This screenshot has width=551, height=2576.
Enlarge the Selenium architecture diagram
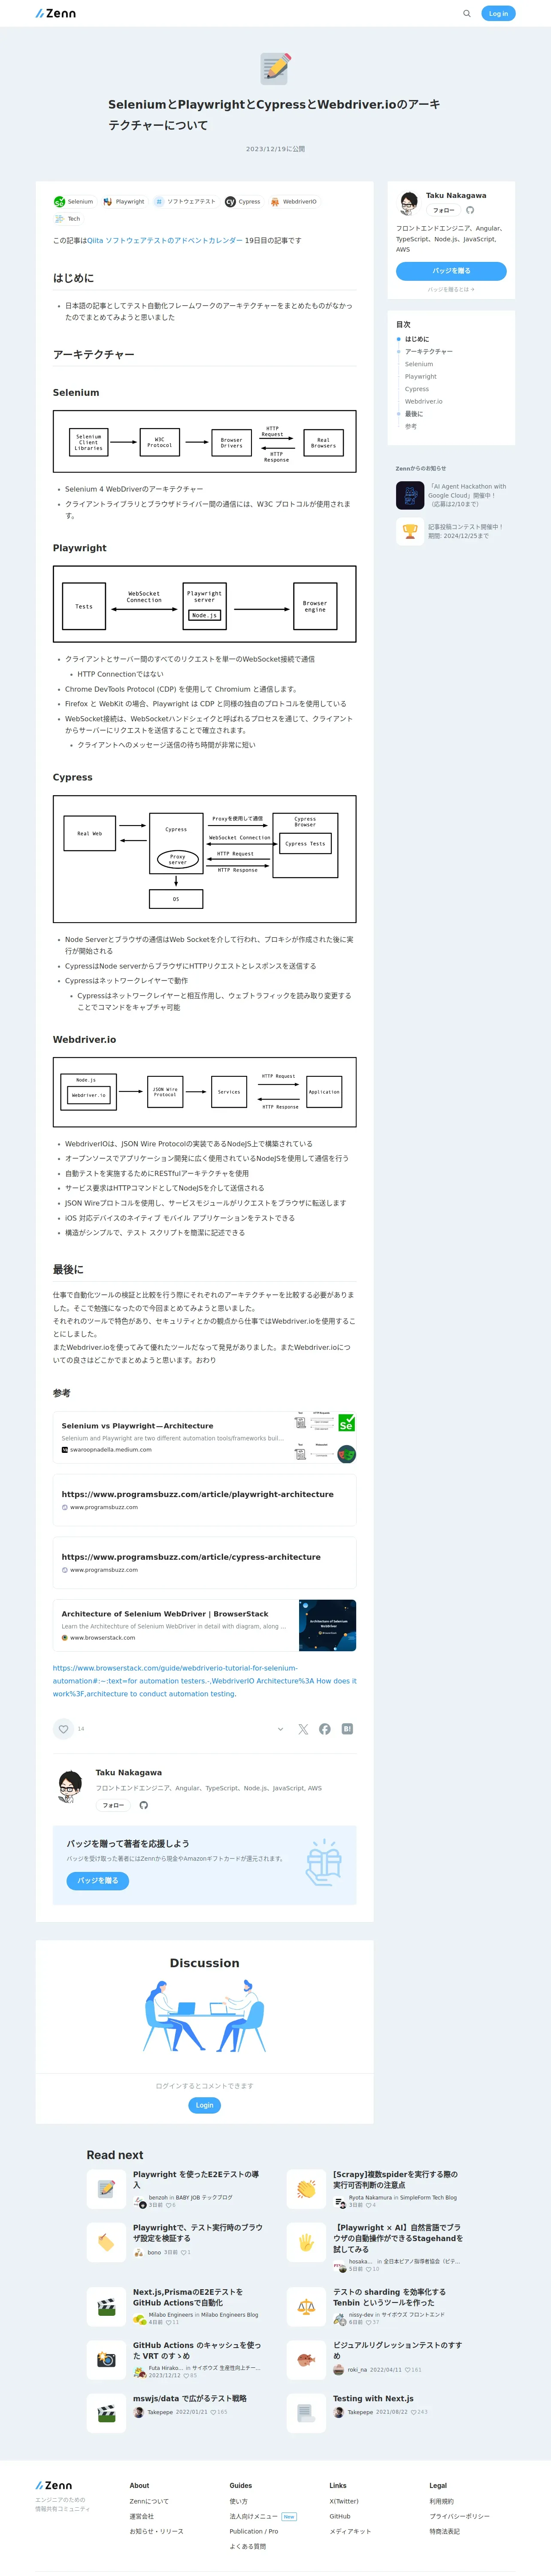204,441
